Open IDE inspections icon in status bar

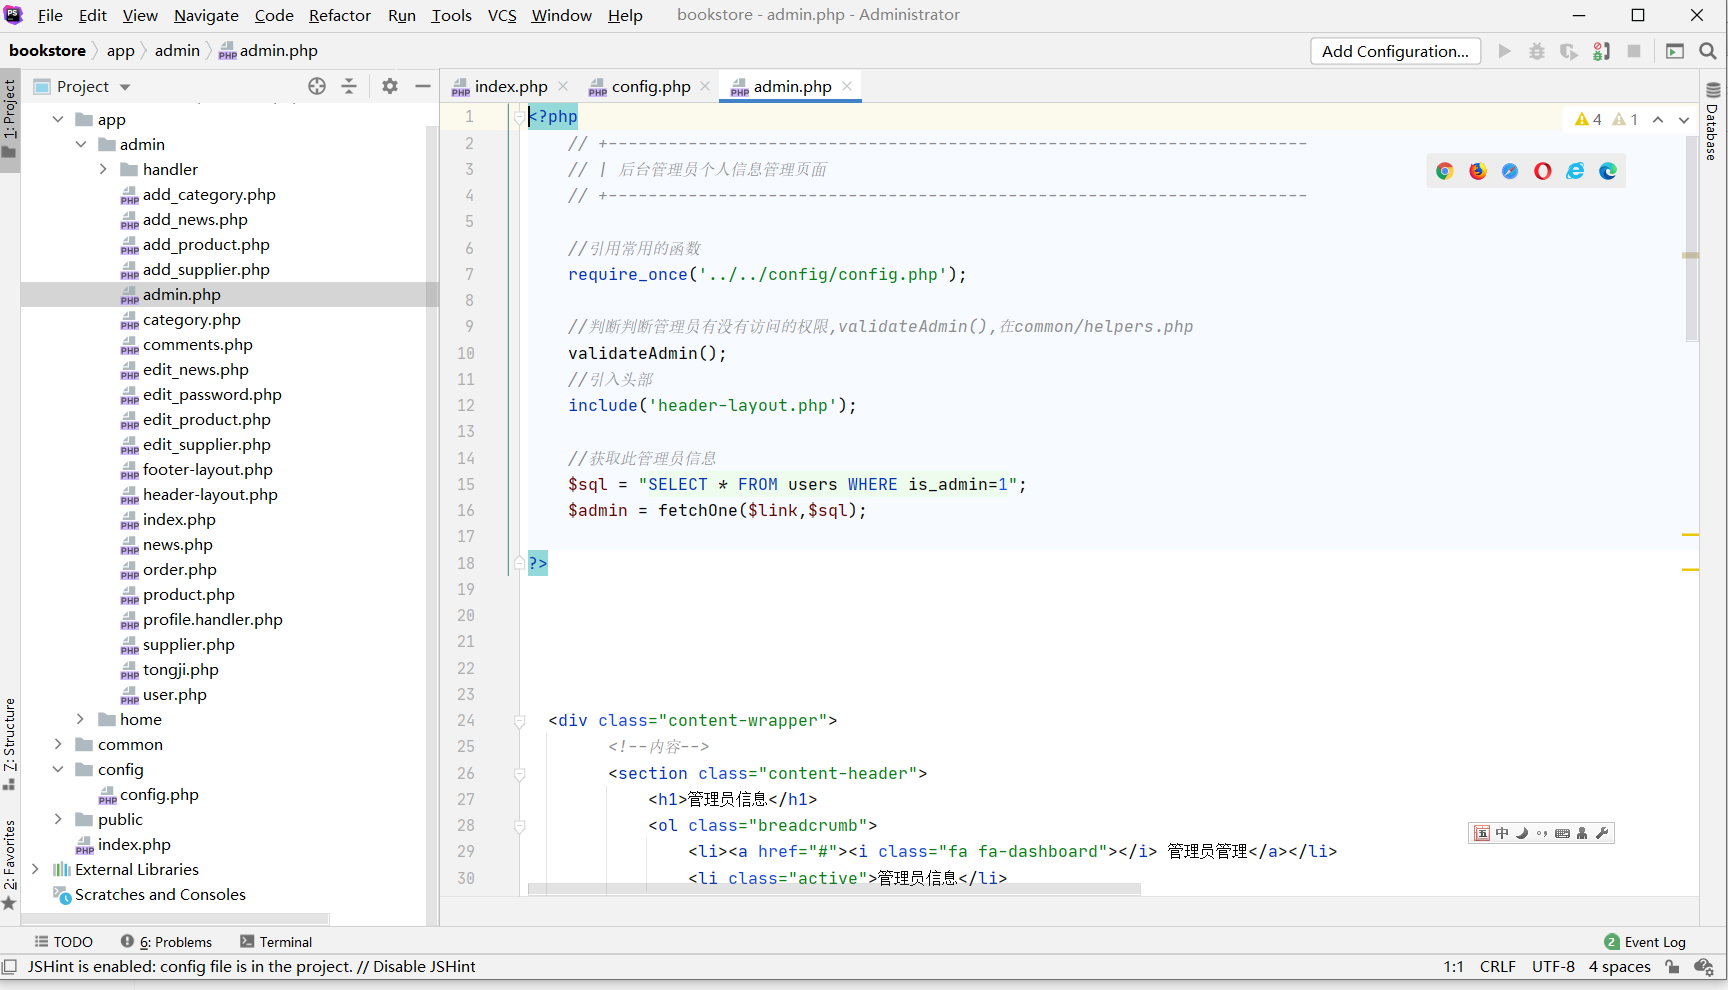coord(1704,966)
